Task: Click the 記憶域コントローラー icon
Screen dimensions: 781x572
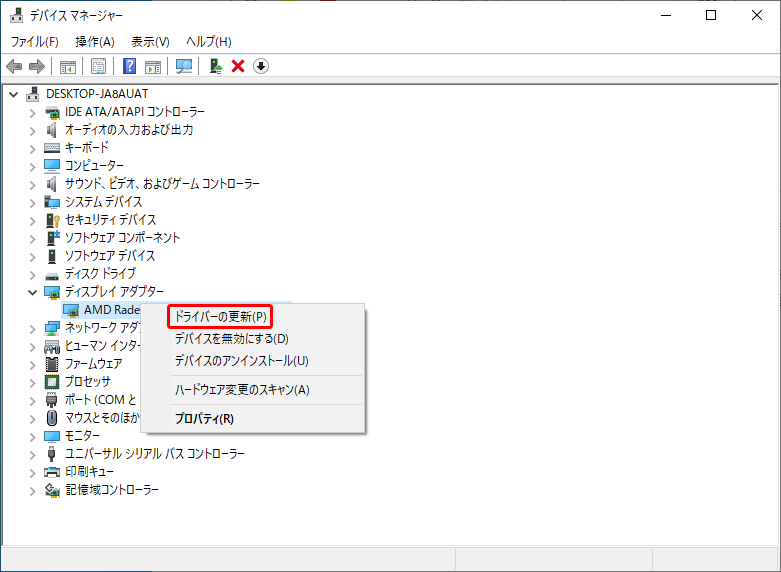Action: pyautogui.click(x=52, y=490)
